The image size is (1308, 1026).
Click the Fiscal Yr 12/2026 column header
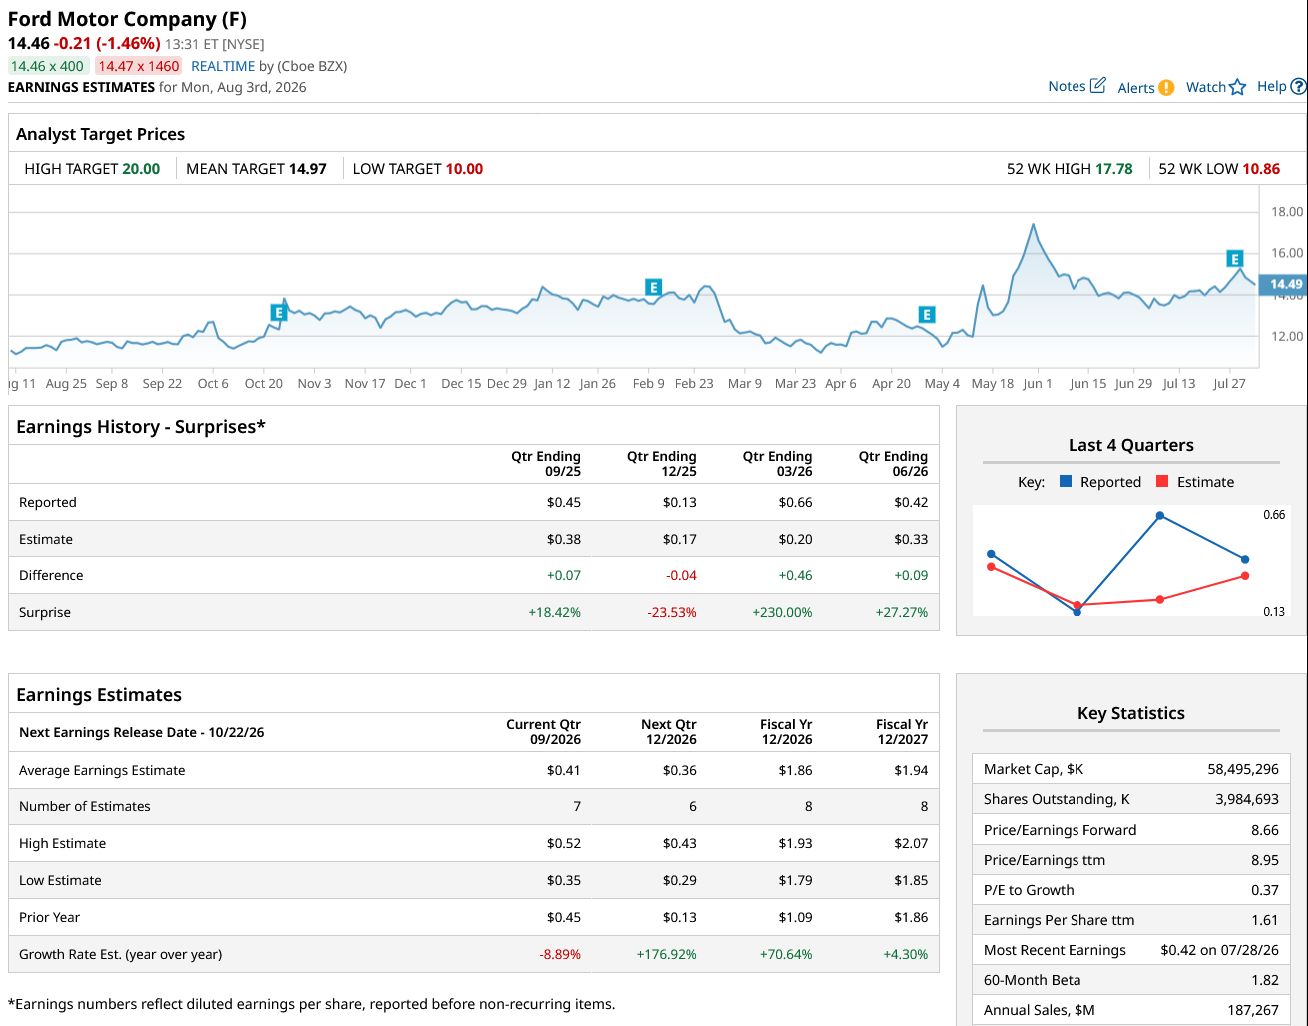click(786, 732)
